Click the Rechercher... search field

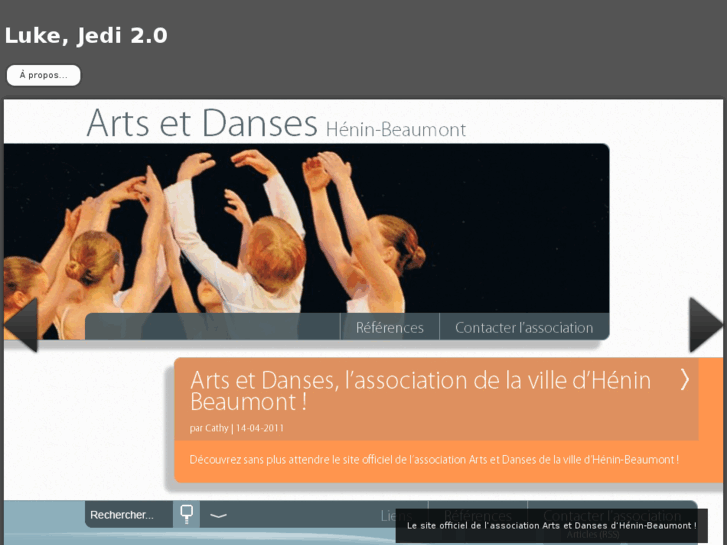click(x=129, y=514)
